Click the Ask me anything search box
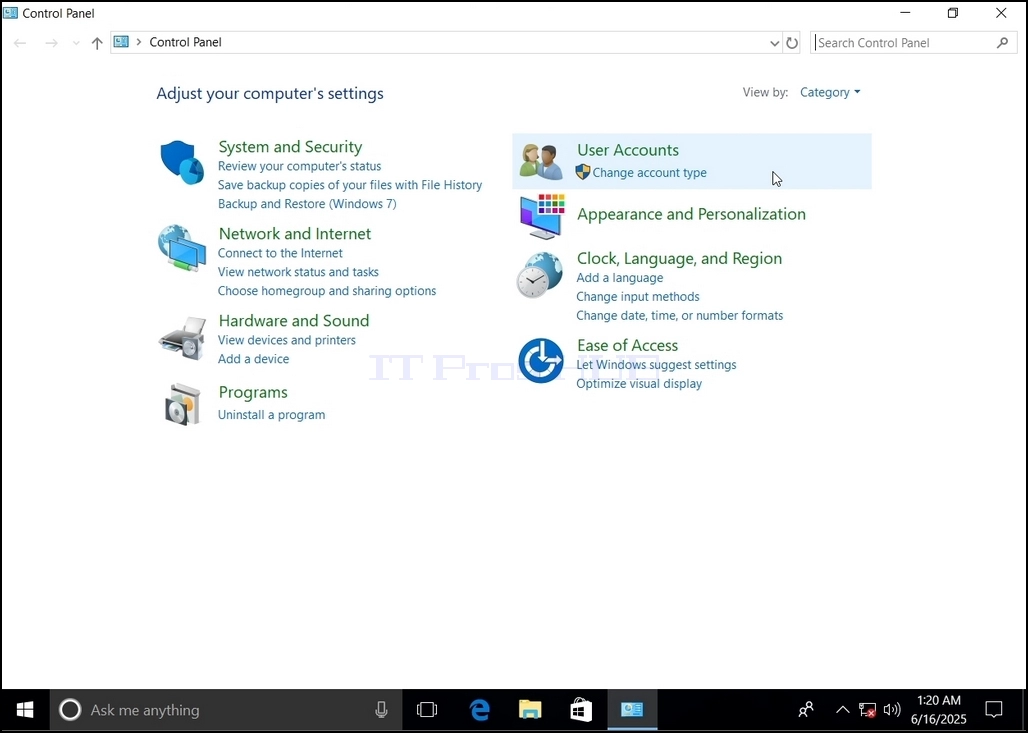1028x733 pixels. click(x=227, y=710)
